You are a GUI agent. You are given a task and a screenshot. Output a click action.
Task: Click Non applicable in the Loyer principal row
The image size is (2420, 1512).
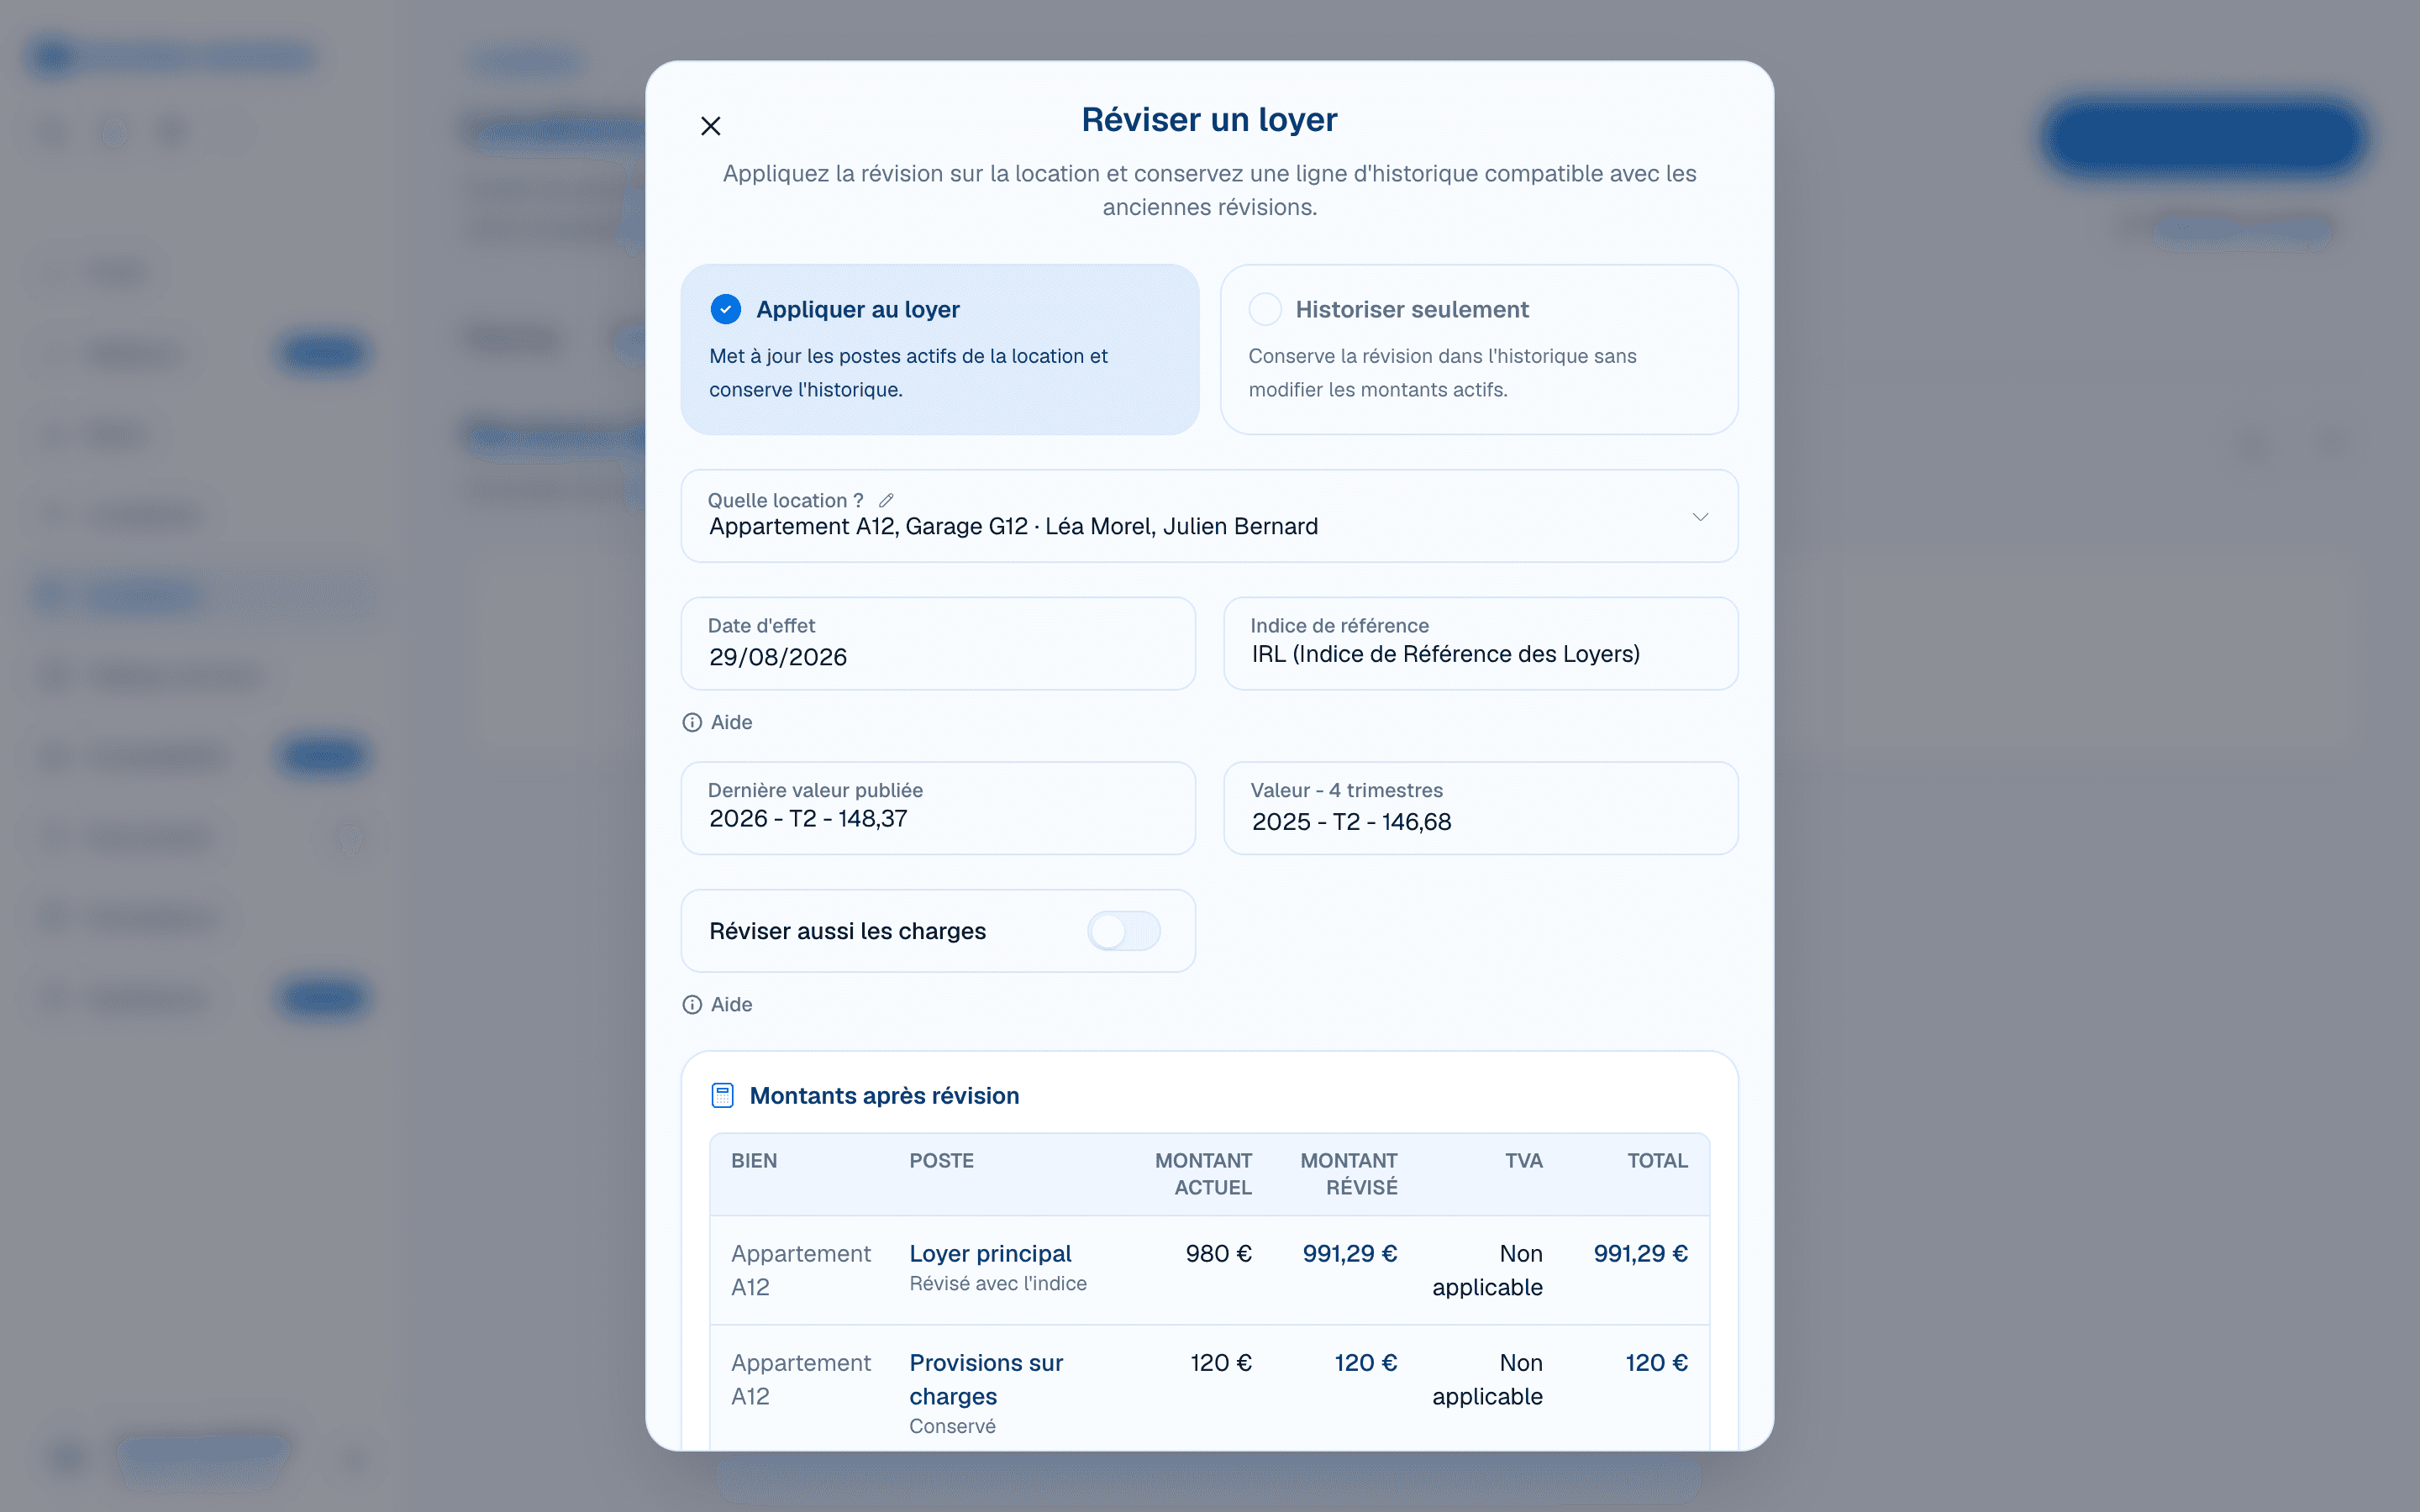tap(1488, 1271)
